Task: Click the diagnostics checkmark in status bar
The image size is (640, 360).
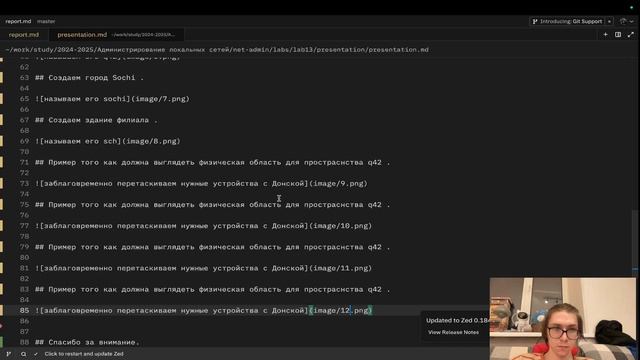Action: [36, 354]
